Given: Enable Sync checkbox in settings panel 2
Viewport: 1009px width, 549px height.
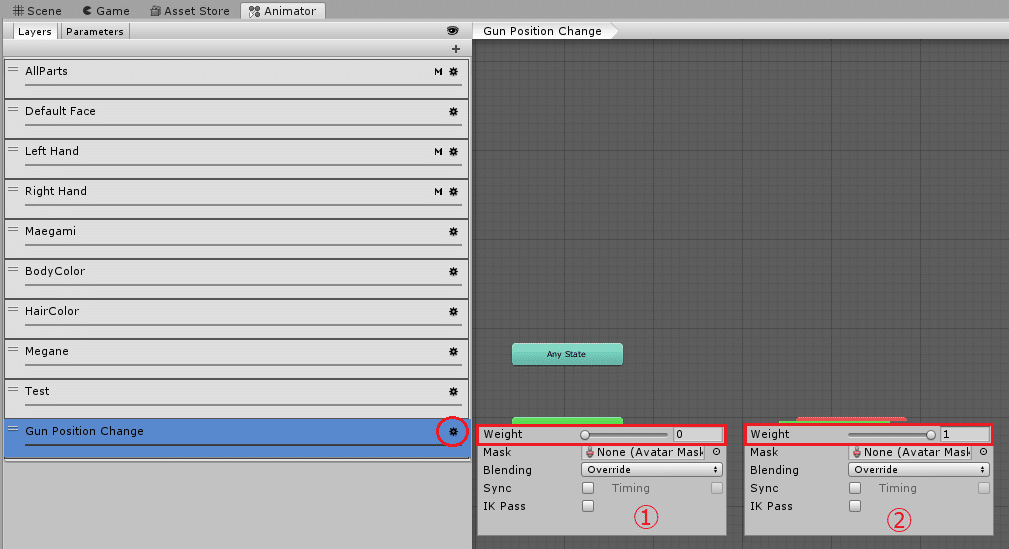Looking at the screenshot, I should point(855,488).
